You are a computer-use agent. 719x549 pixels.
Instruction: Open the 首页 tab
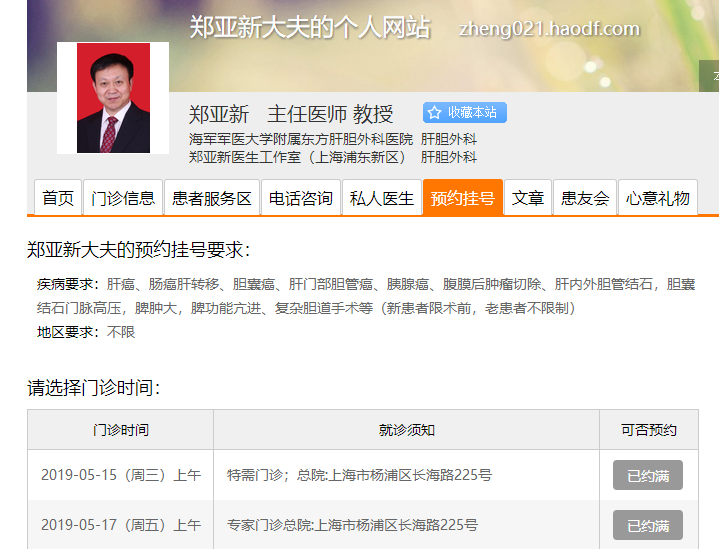(x=58, y=198)
